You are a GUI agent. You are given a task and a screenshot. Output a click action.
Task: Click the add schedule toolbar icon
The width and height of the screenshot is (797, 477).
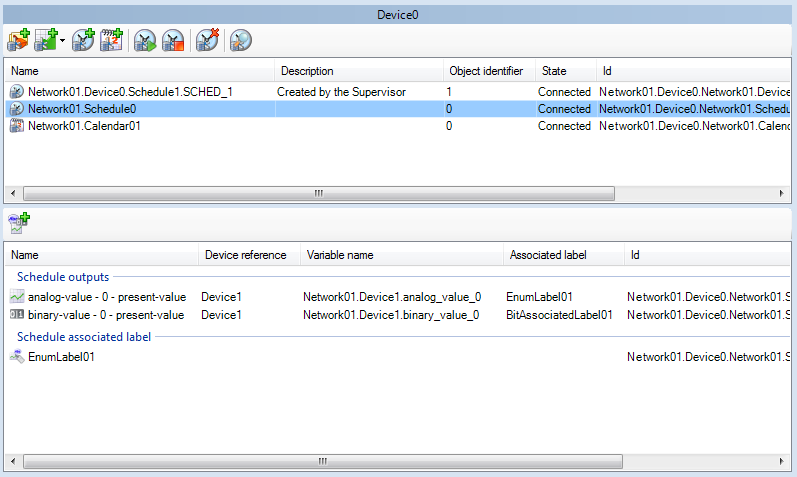(84, 40)
